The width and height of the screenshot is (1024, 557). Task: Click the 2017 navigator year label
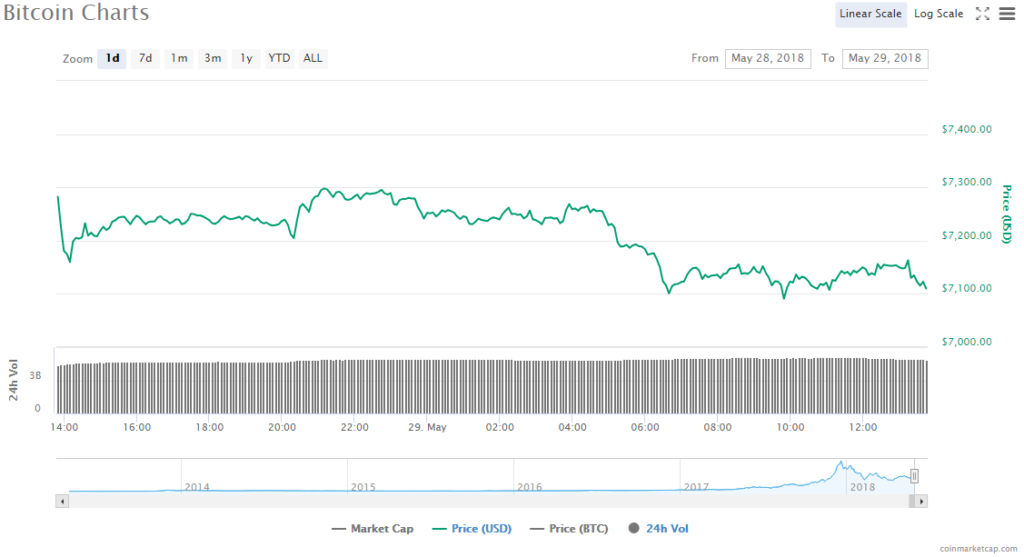point(696,487)
